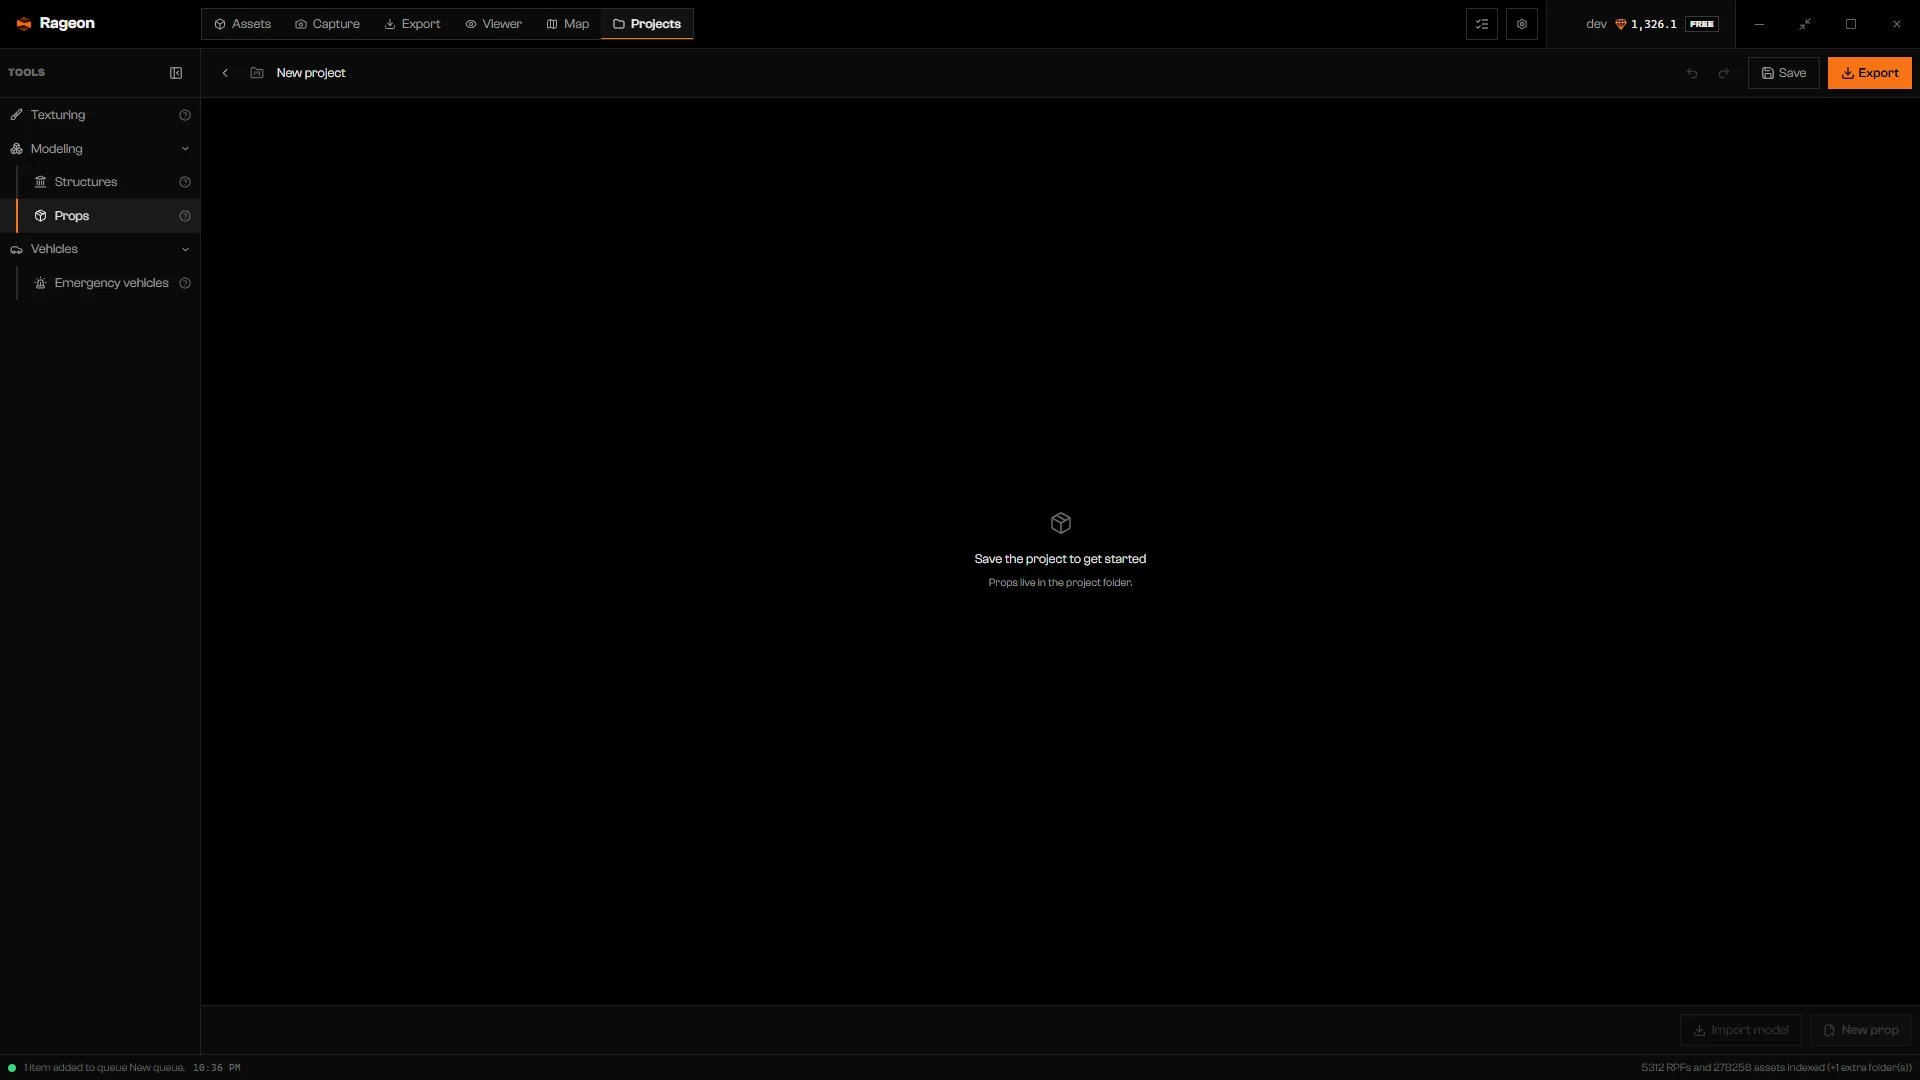Screen dimensions: 1920x1080
Task: Minimize the Rageon window
Action: click(x=1759, y=24)
